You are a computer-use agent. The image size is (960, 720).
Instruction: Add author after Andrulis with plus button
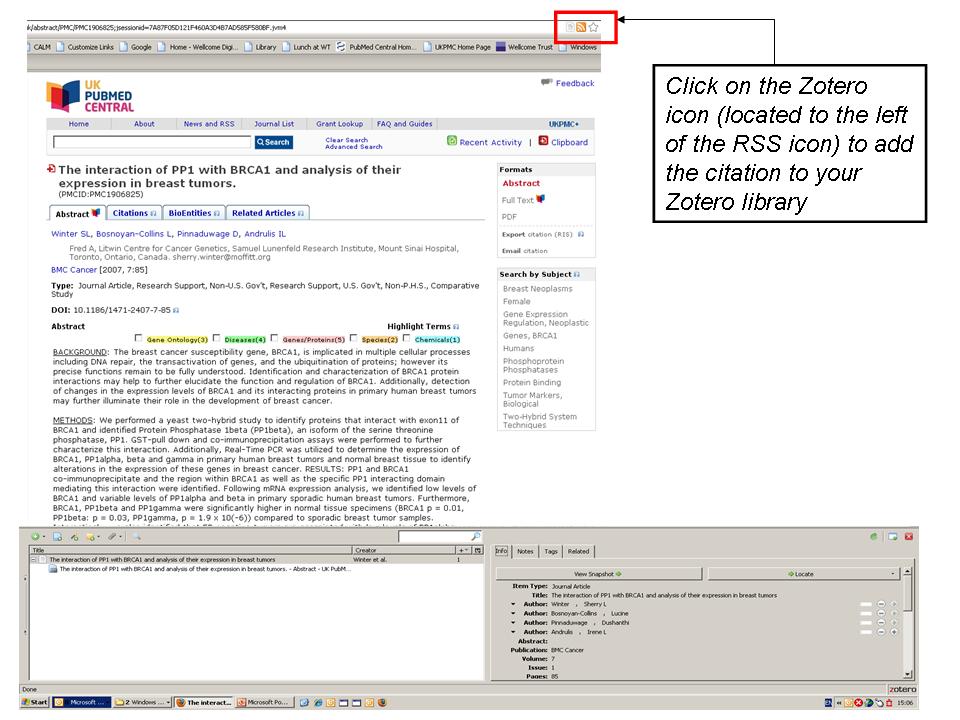click(x=894, y=632)
